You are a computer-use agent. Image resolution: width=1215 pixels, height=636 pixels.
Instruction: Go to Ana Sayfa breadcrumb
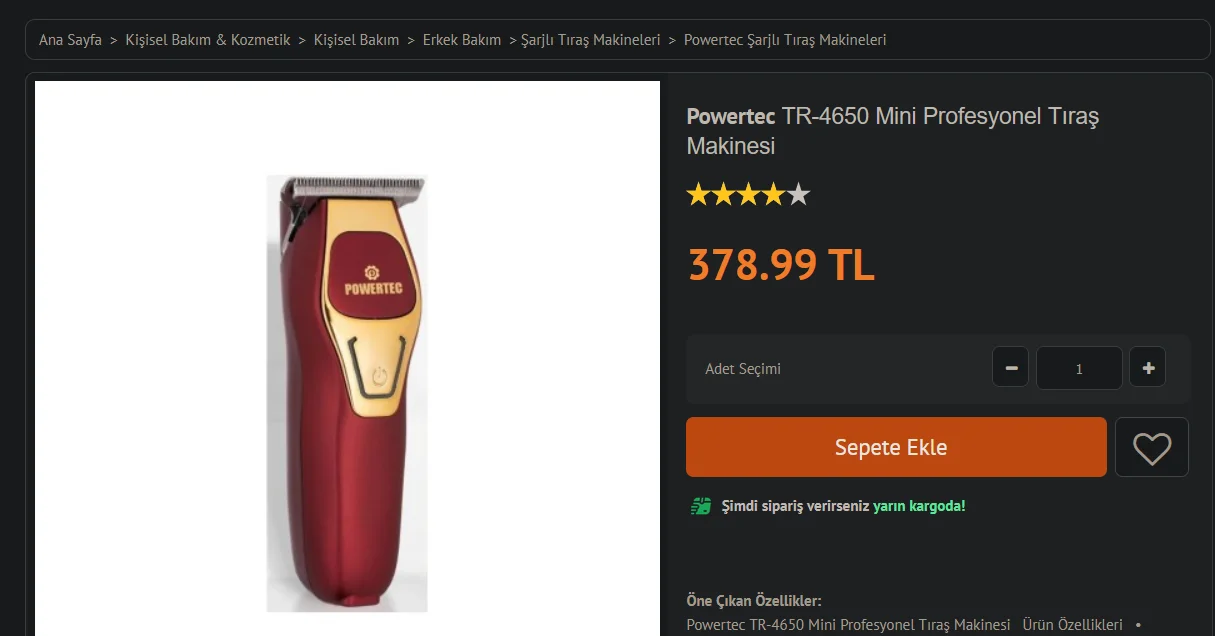[x=70, y=40]
